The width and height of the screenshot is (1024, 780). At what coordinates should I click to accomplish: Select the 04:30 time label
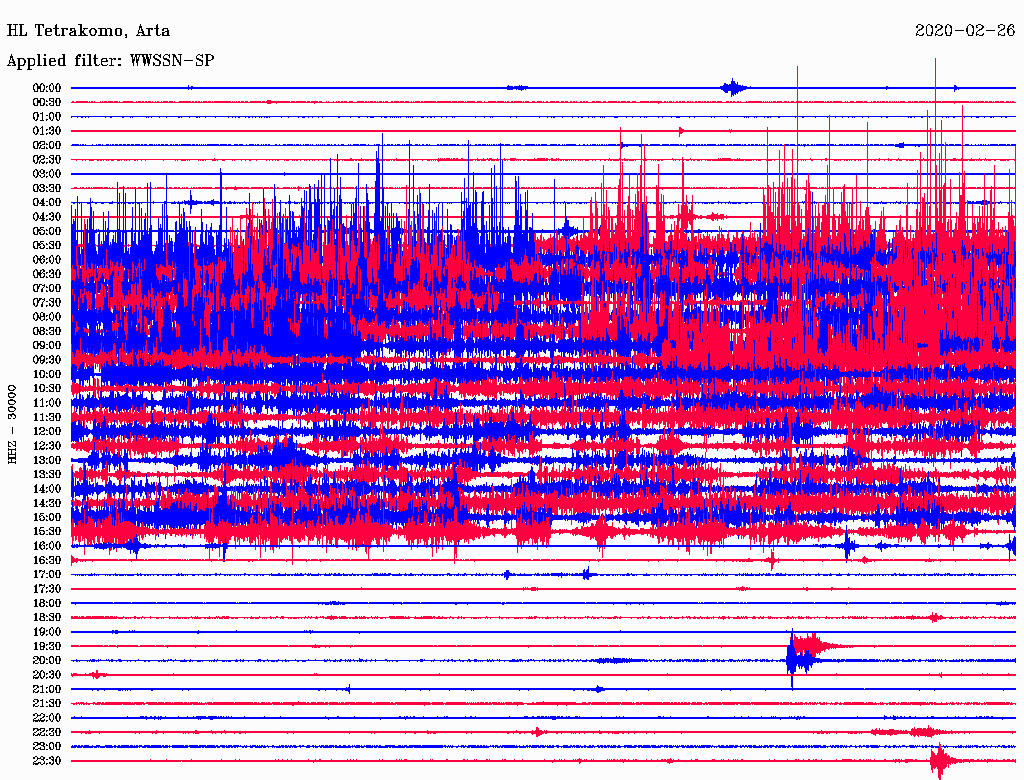[x=47, y=217]
